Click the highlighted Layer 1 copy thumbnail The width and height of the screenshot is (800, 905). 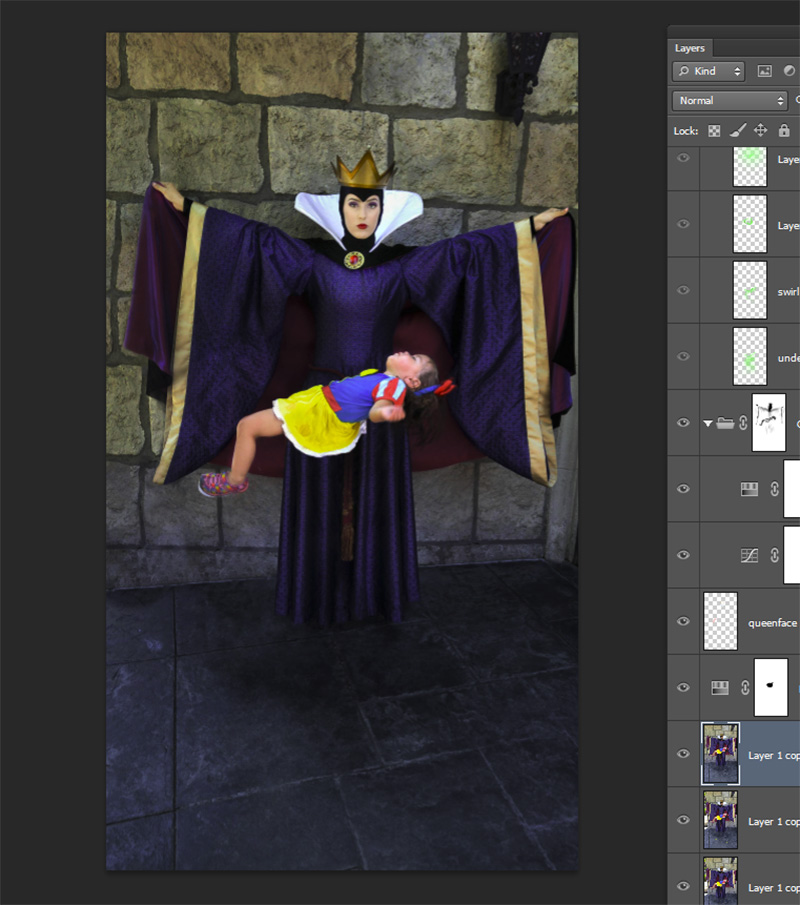coord(720,754)
